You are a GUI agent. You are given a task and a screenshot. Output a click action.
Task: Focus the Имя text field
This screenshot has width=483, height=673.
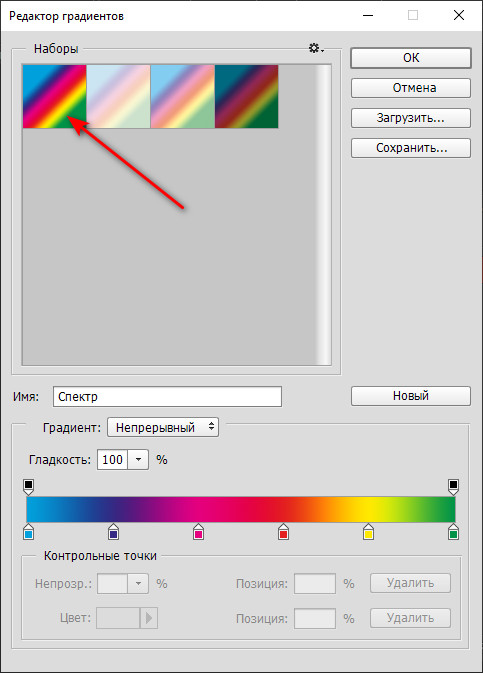167,397
